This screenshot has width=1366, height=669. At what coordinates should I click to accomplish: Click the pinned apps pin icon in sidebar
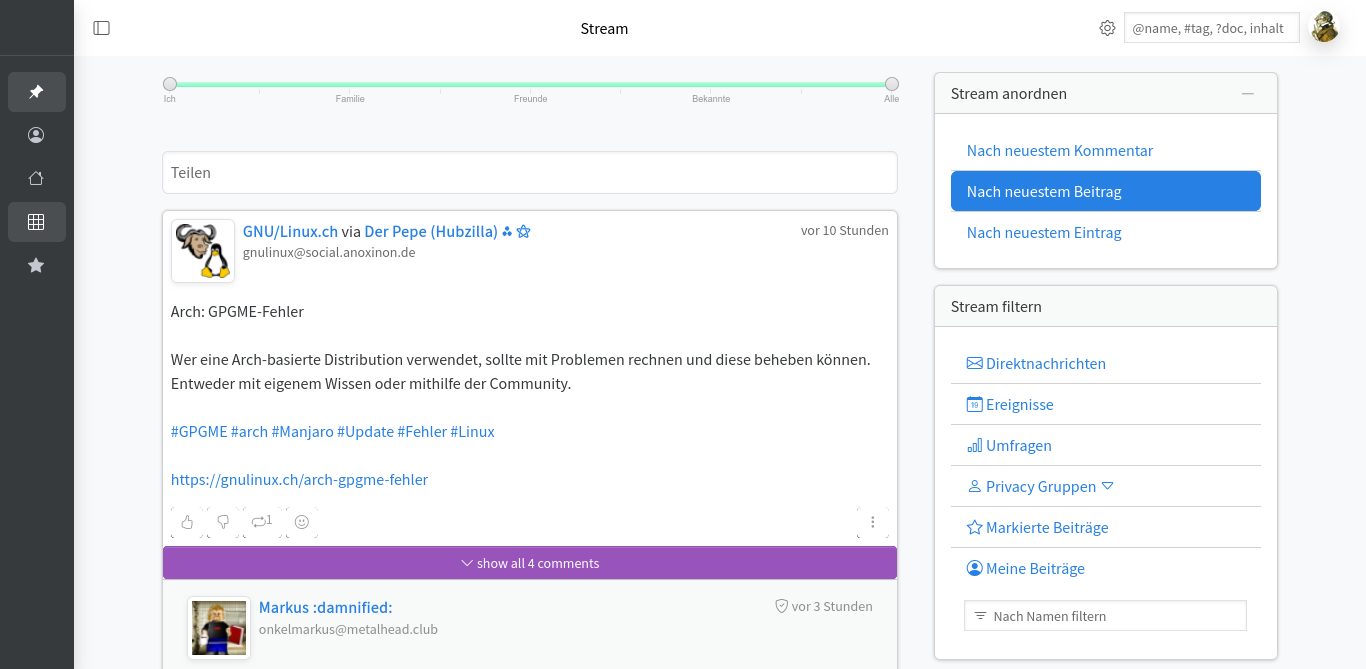click(36, 92)
